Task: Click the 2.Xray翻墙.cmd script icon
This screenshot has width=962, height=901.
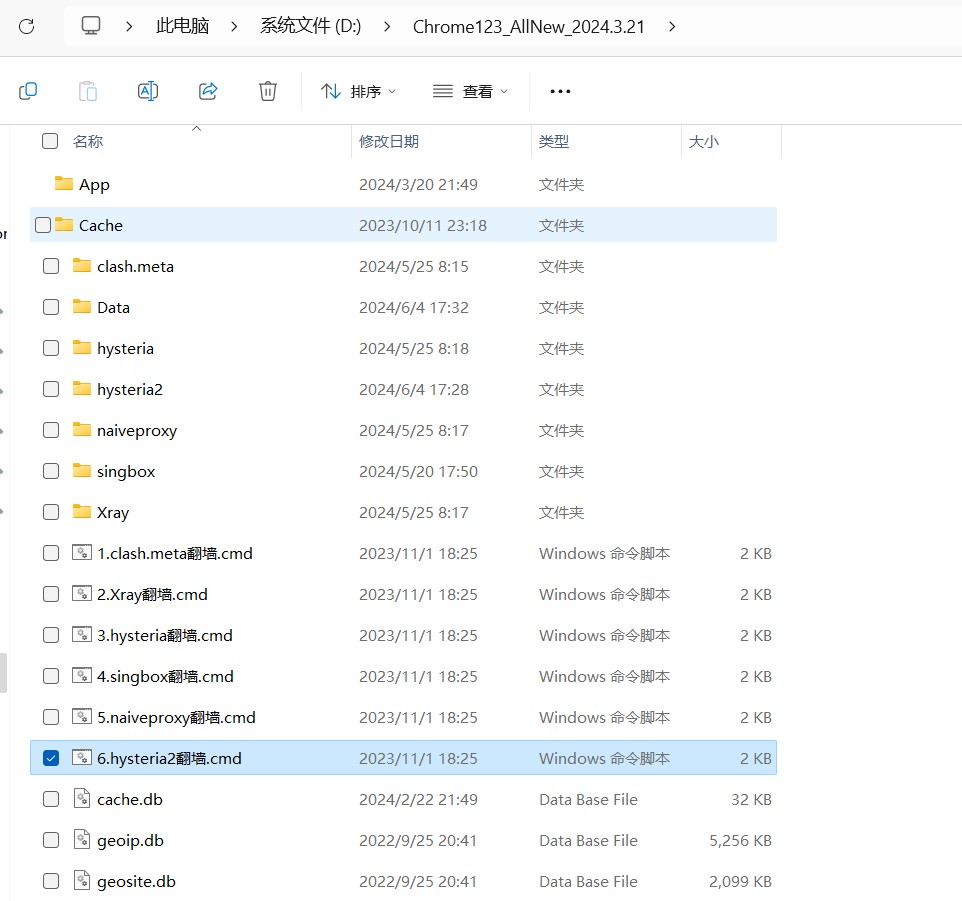Action: pos(82,594)
